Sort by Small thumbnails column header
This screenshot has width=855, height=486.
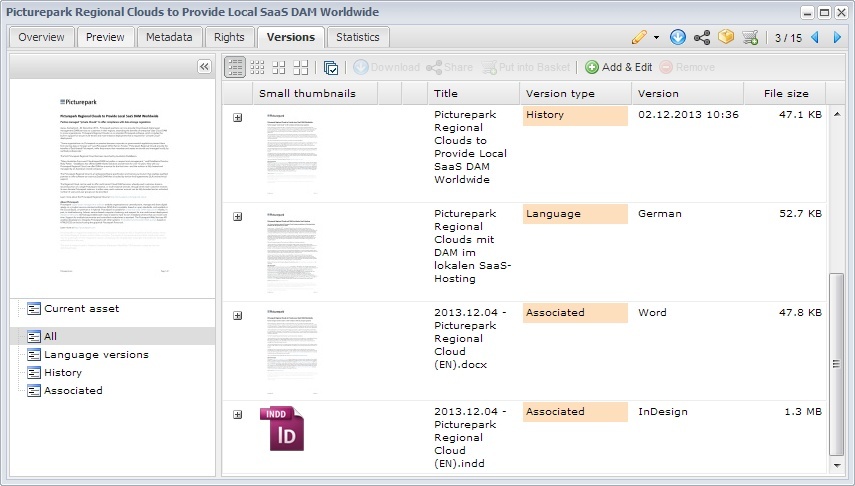(315, 93)
